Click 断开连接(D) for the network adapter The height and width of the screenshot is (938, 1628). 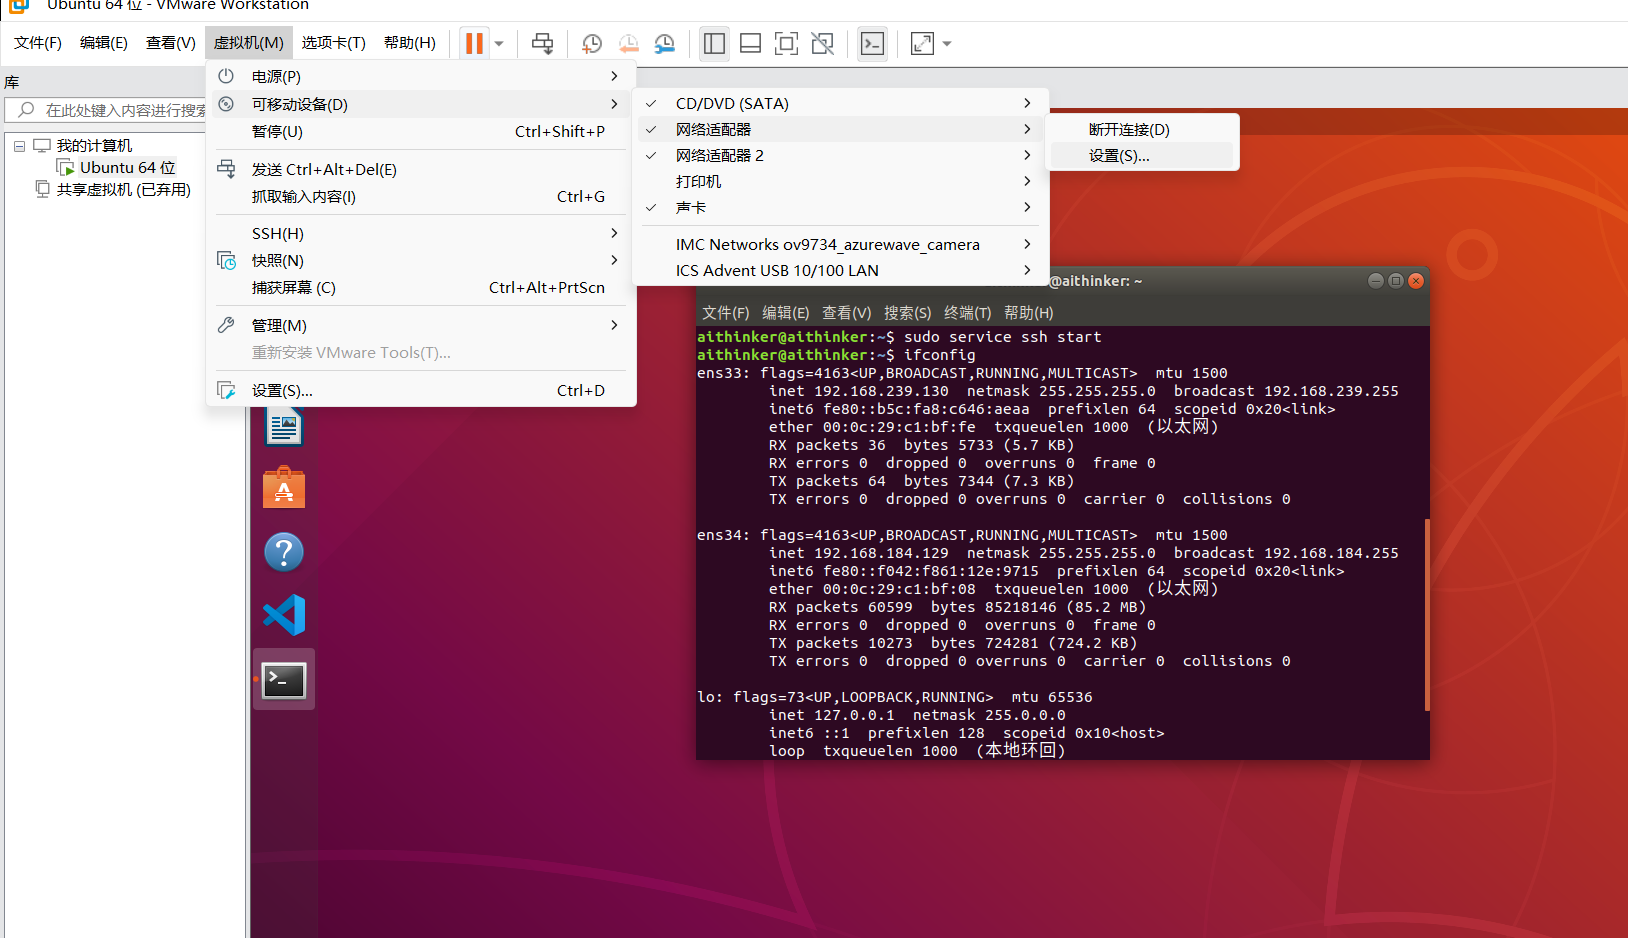click(1142, 129)
